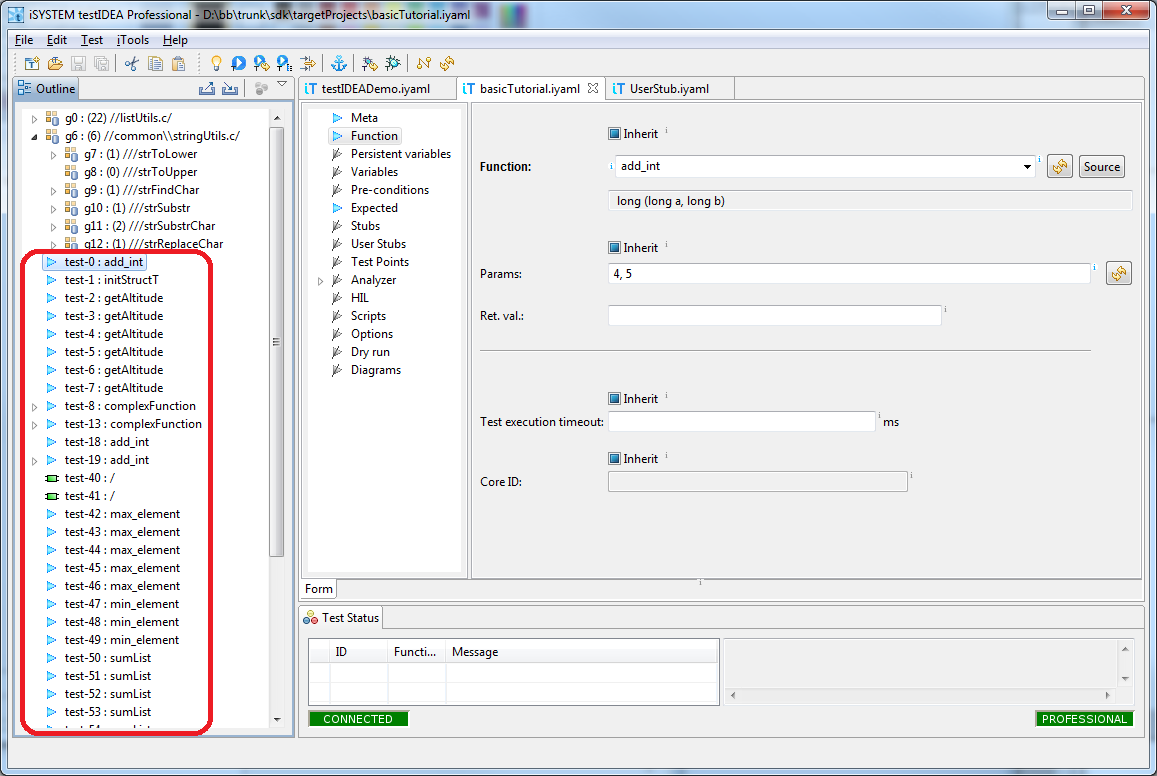Switch to UserStub.iyaml tab
The image size is (1157, 776).
[x=669, y=89]
